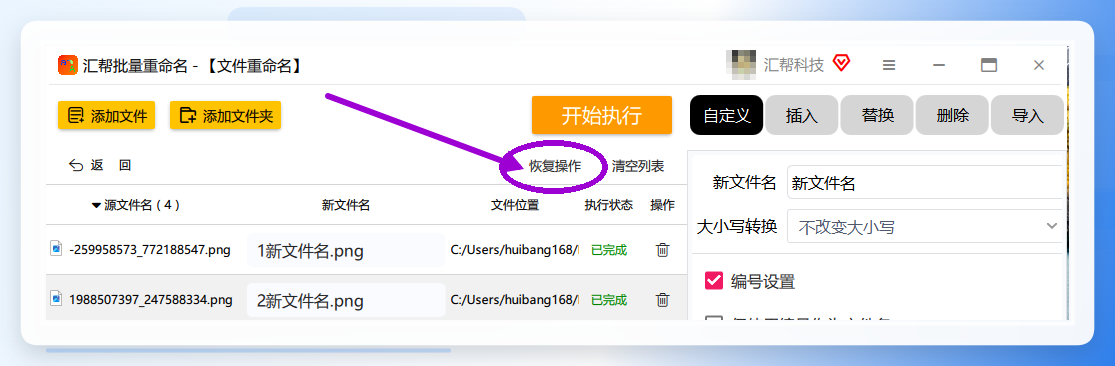
Task: Switch to the 自定义 tab
Action: click(x=727, y=115)
